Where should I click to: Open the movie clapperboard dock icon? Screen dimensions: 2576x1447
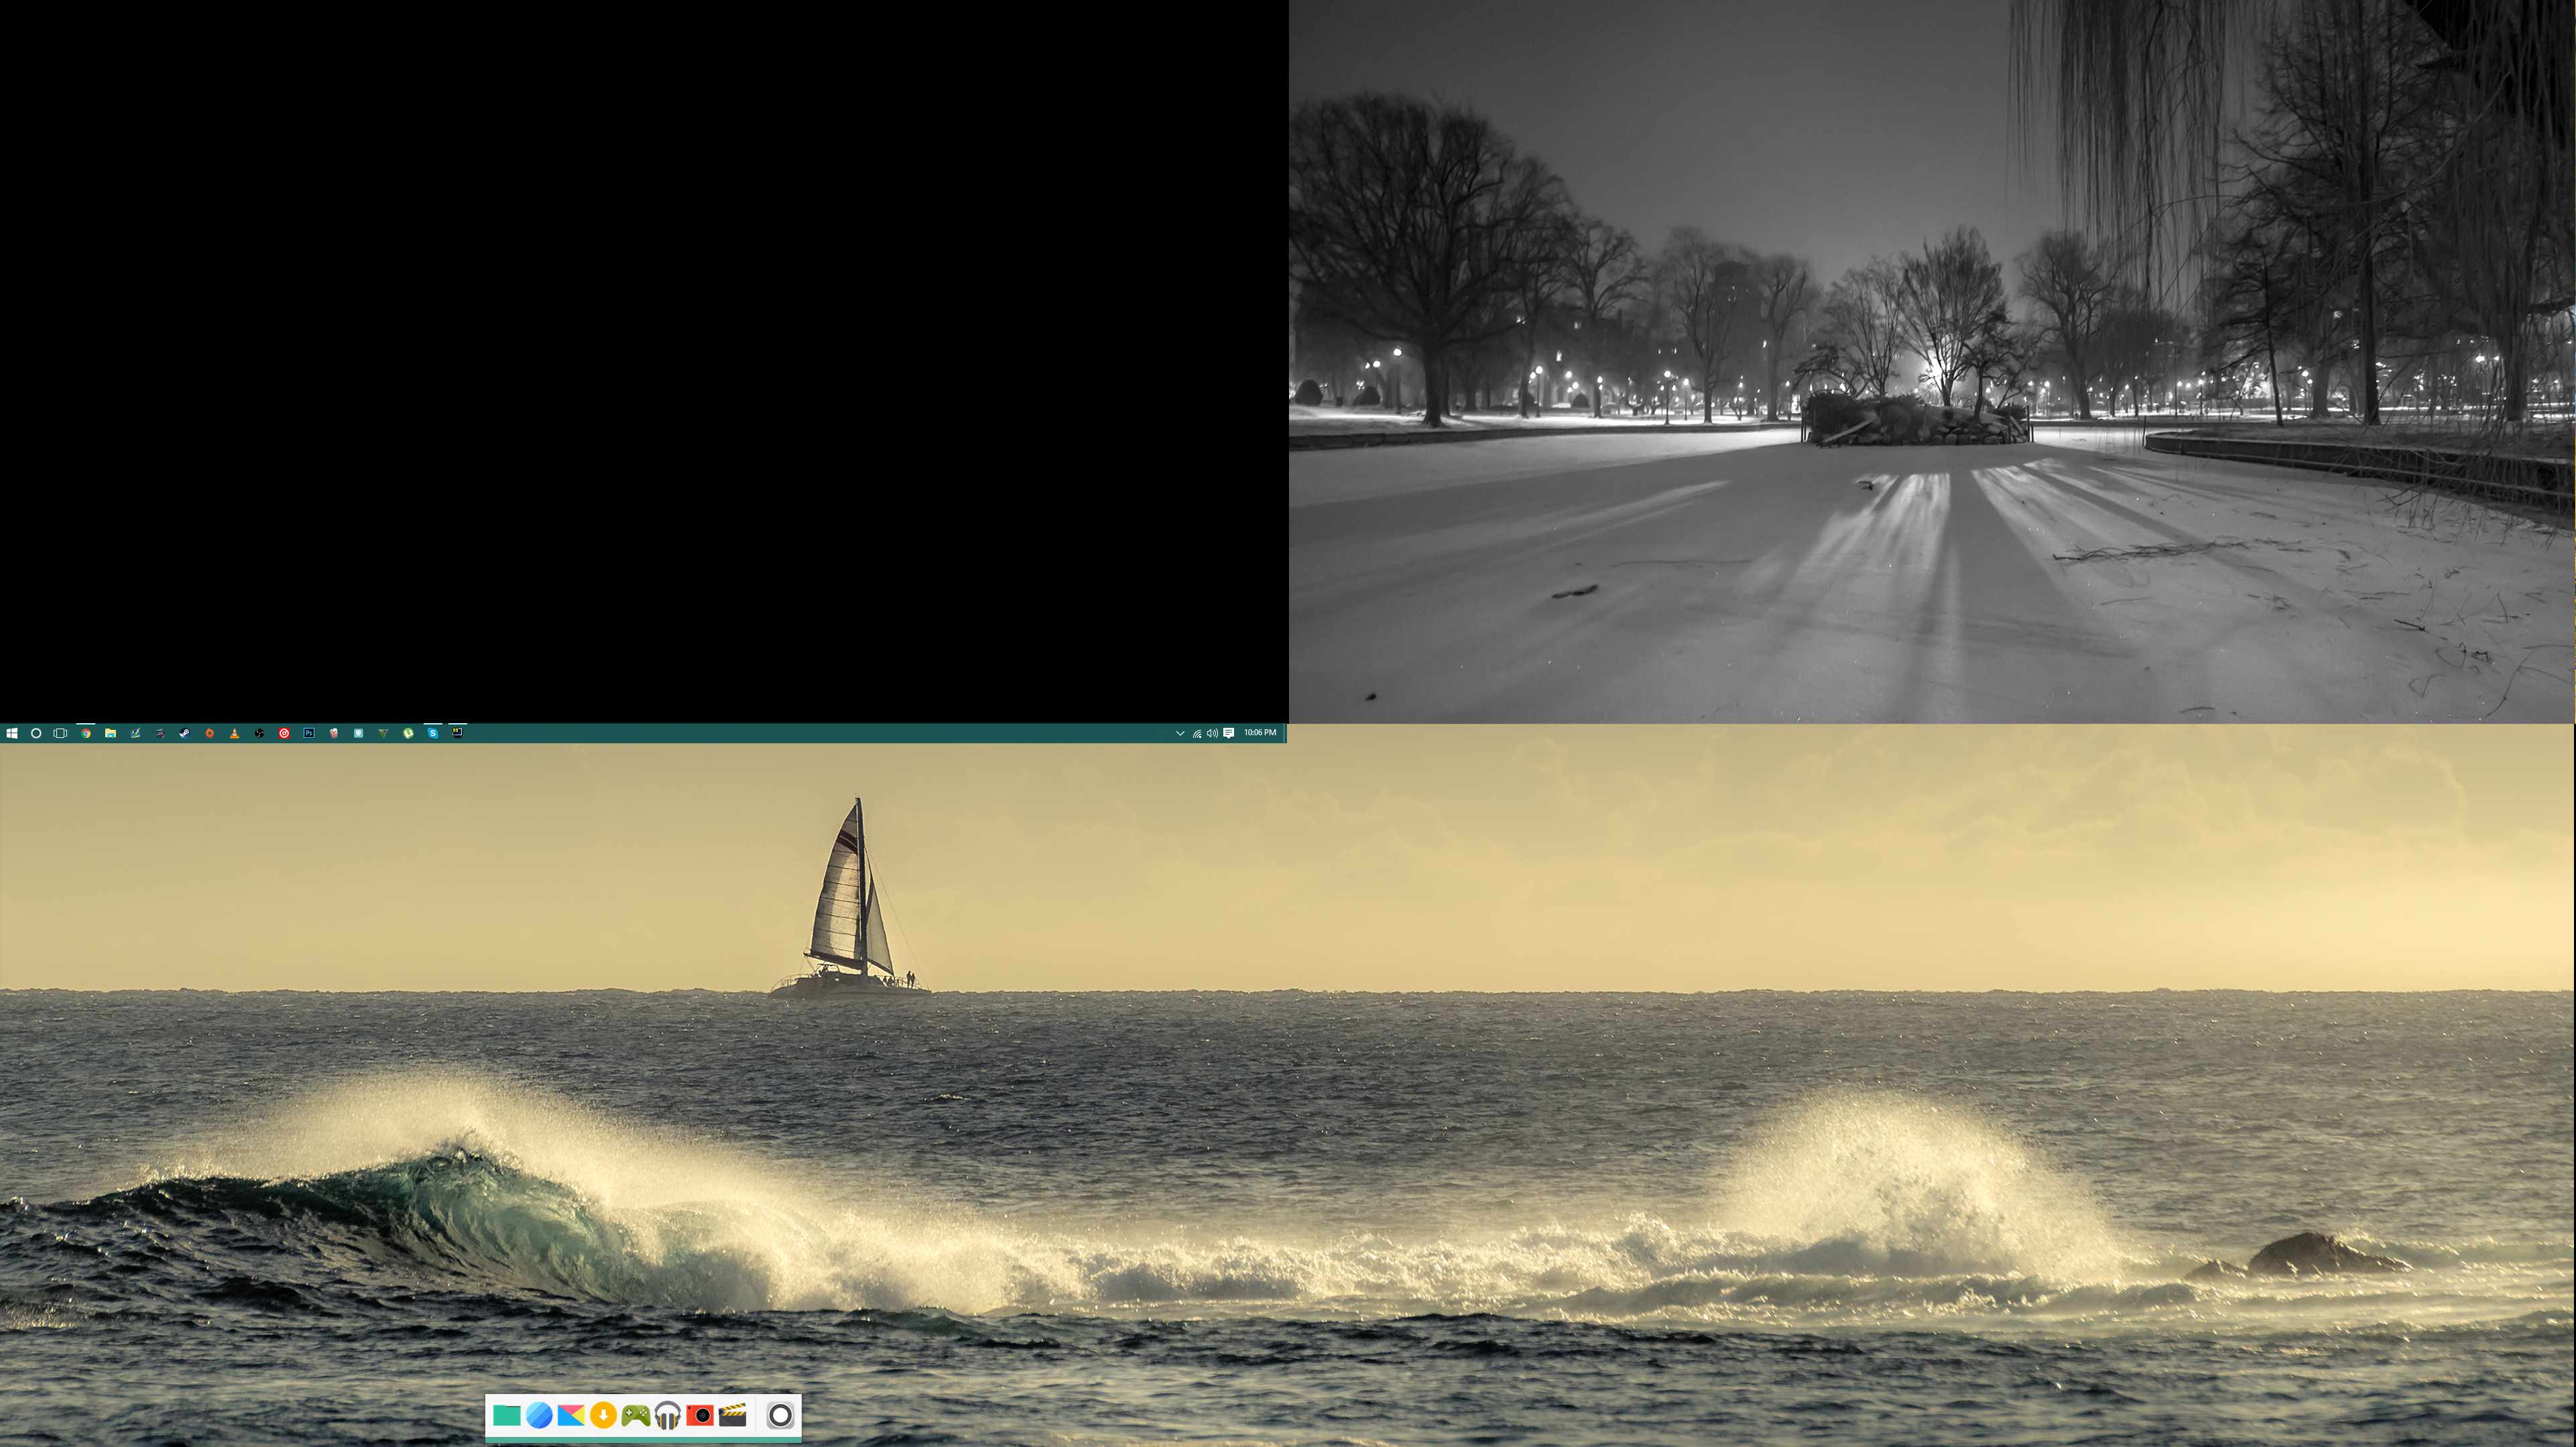coord(733,1415)
